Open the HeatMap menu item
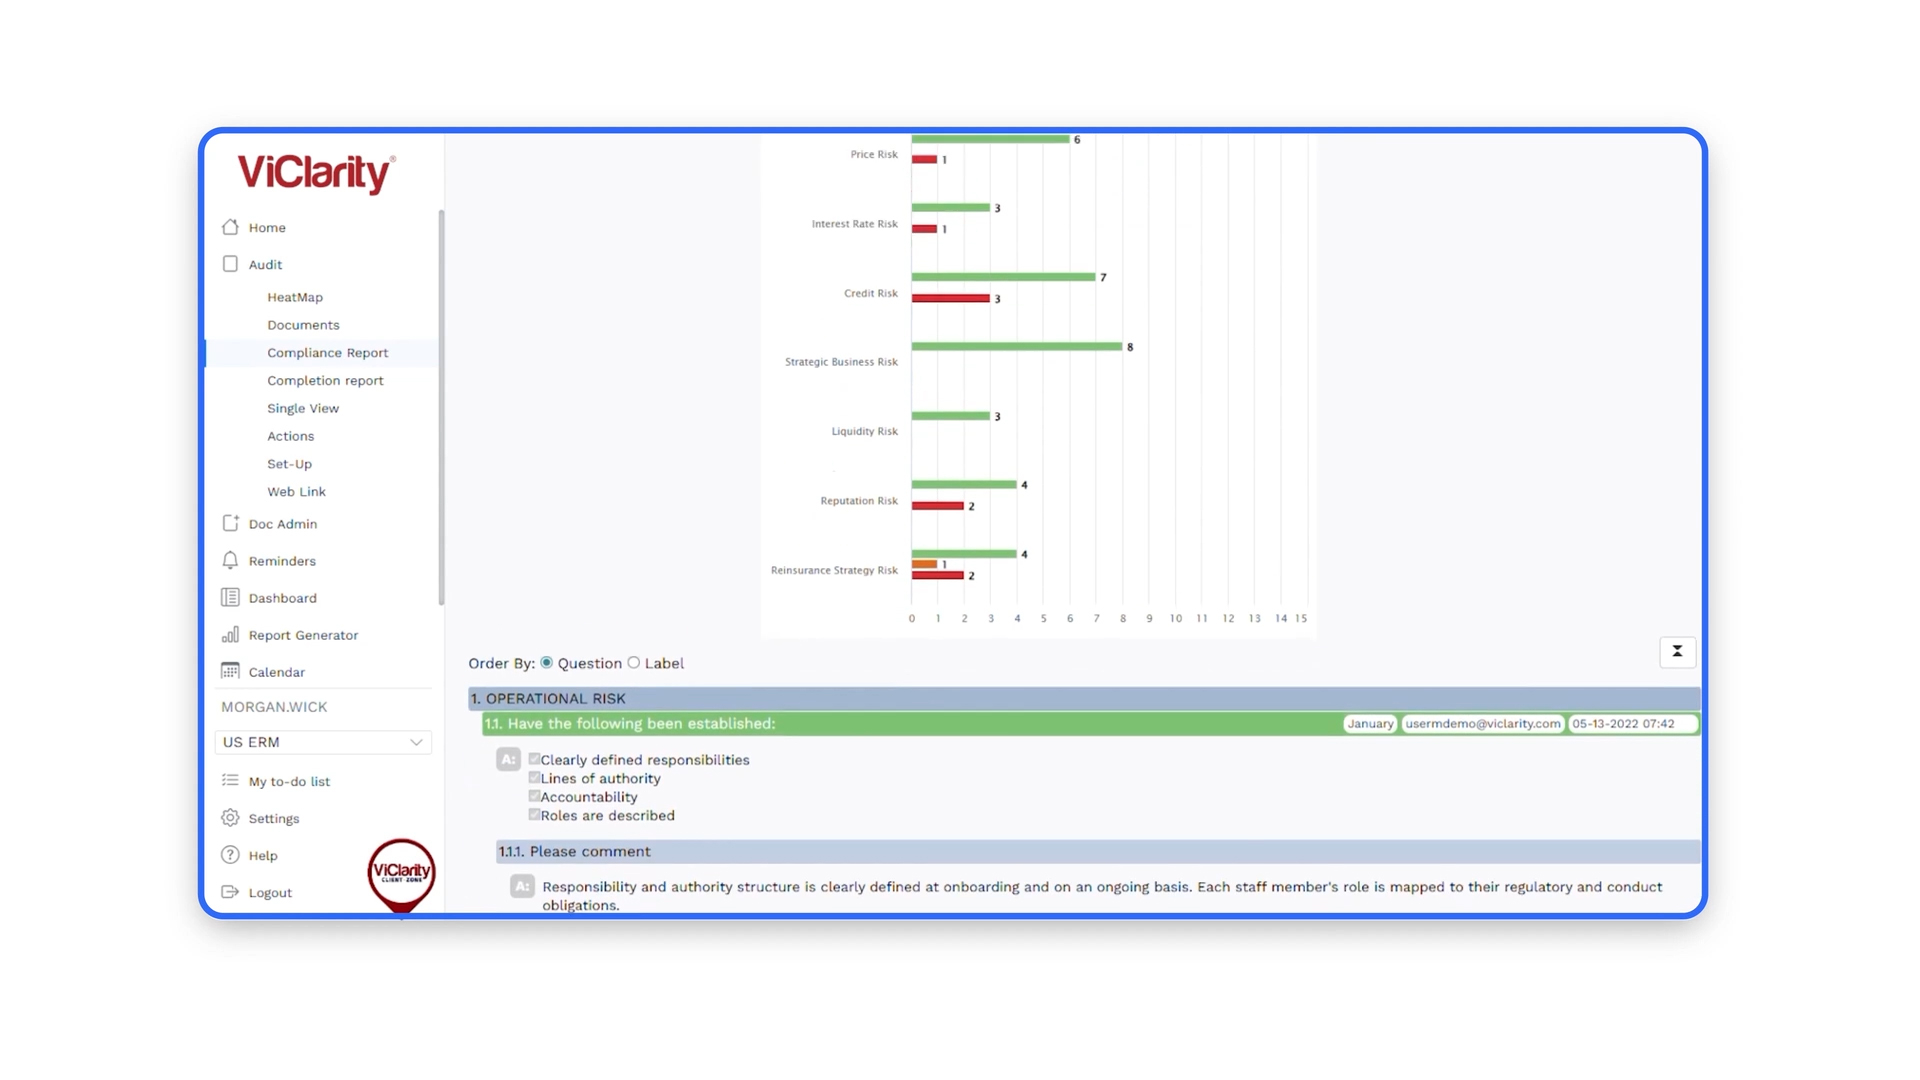The image size is (1920, 1080). click(x=295, y=297)
